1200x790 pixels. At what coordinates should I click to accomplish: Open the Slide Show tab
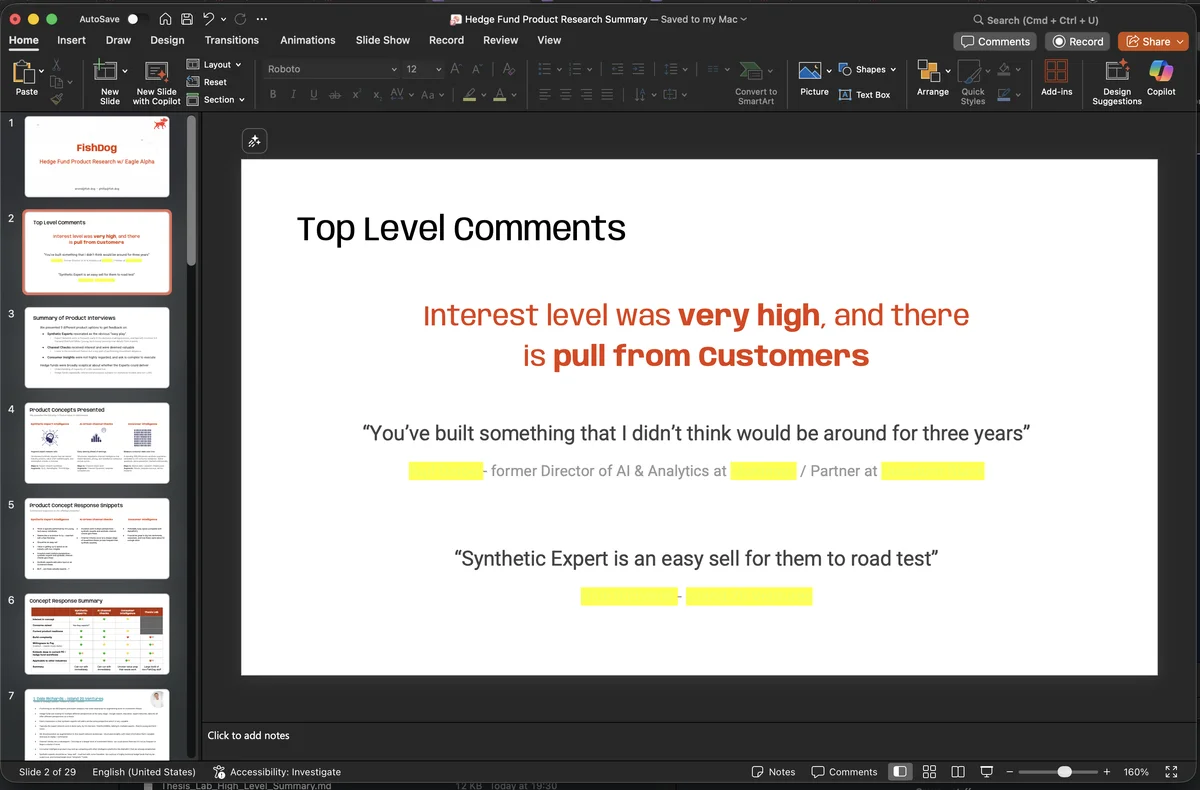coord(383,40)
